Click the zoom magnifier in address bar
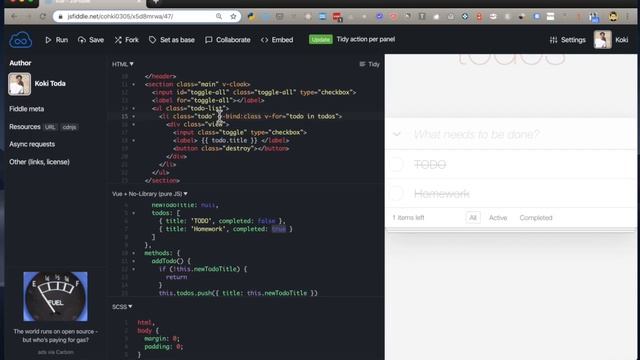640x360 pixels. click(219, 16)
